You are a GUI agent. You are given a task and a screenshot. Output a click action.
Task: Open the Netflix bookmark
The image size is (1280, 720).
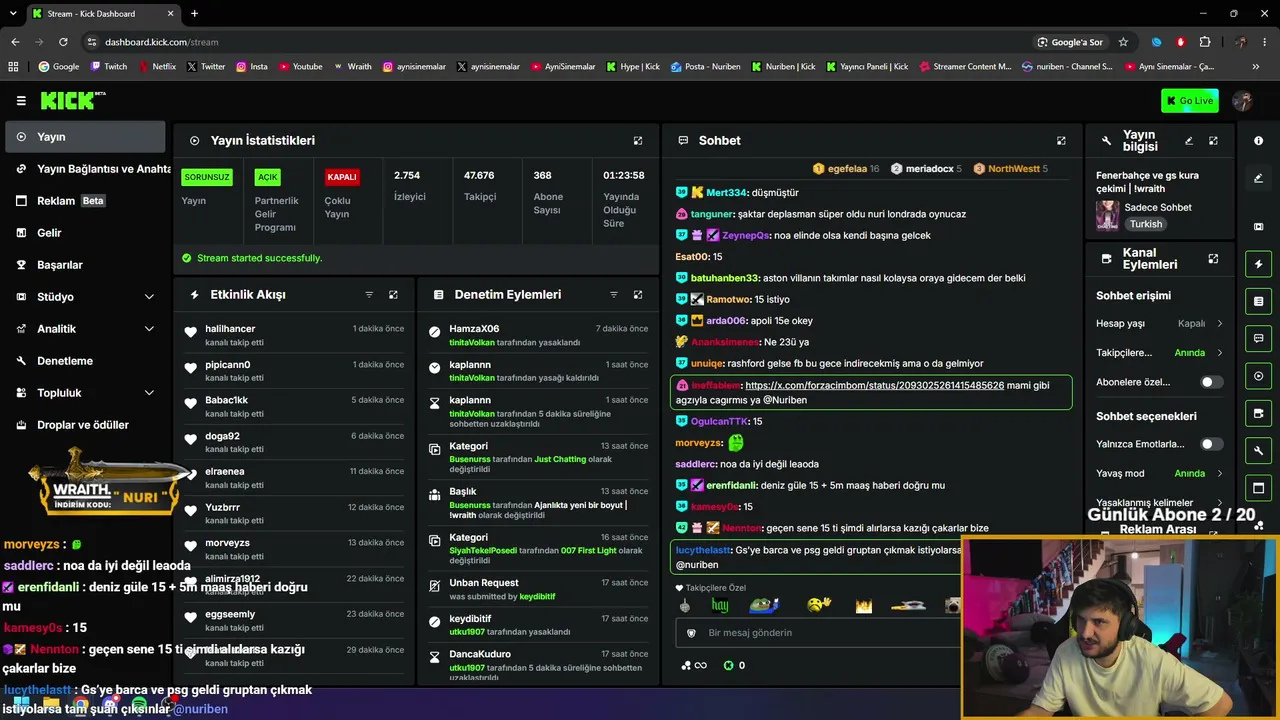(x=156, y=67)
